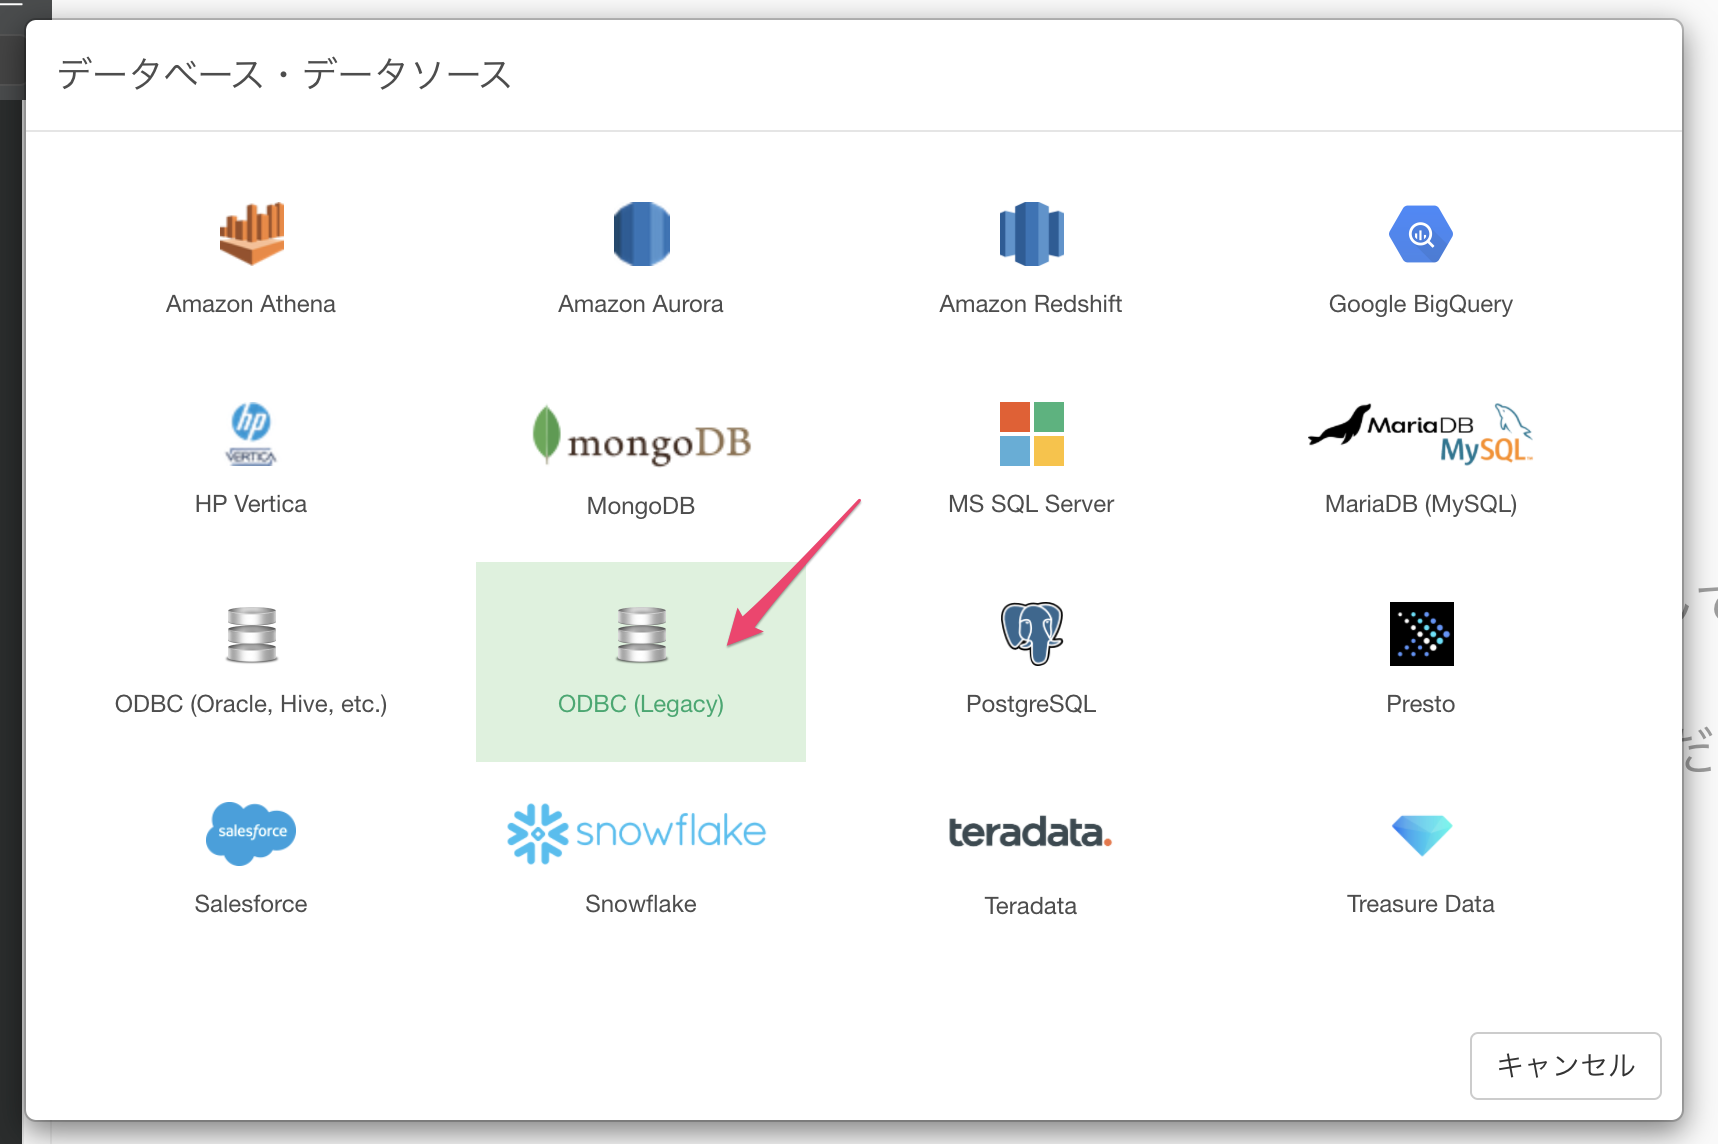Image resolution: width=1718 pixels, height=1144 pixels.
Task: Click the Amazon Aurora label
Action: click(x=641, y=304)
